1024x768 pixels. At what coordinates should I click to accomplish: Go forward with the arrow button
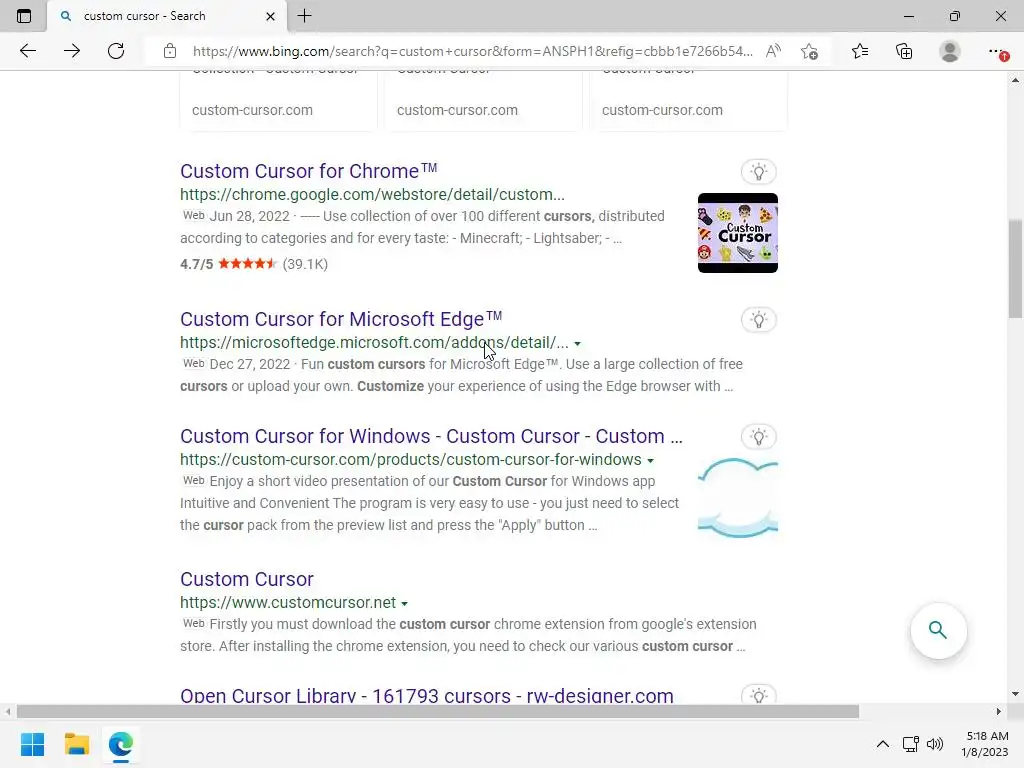72,51
